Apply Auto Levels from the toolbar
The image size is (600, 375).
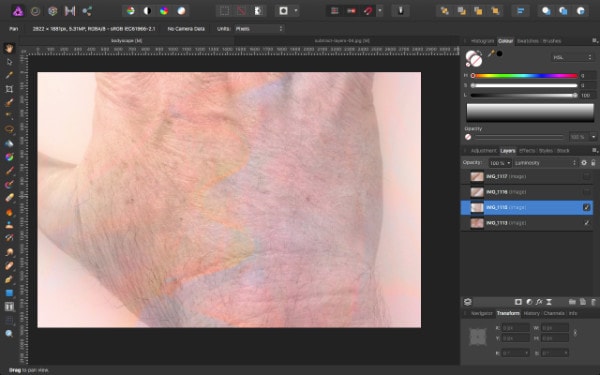(x=130, y=11)
